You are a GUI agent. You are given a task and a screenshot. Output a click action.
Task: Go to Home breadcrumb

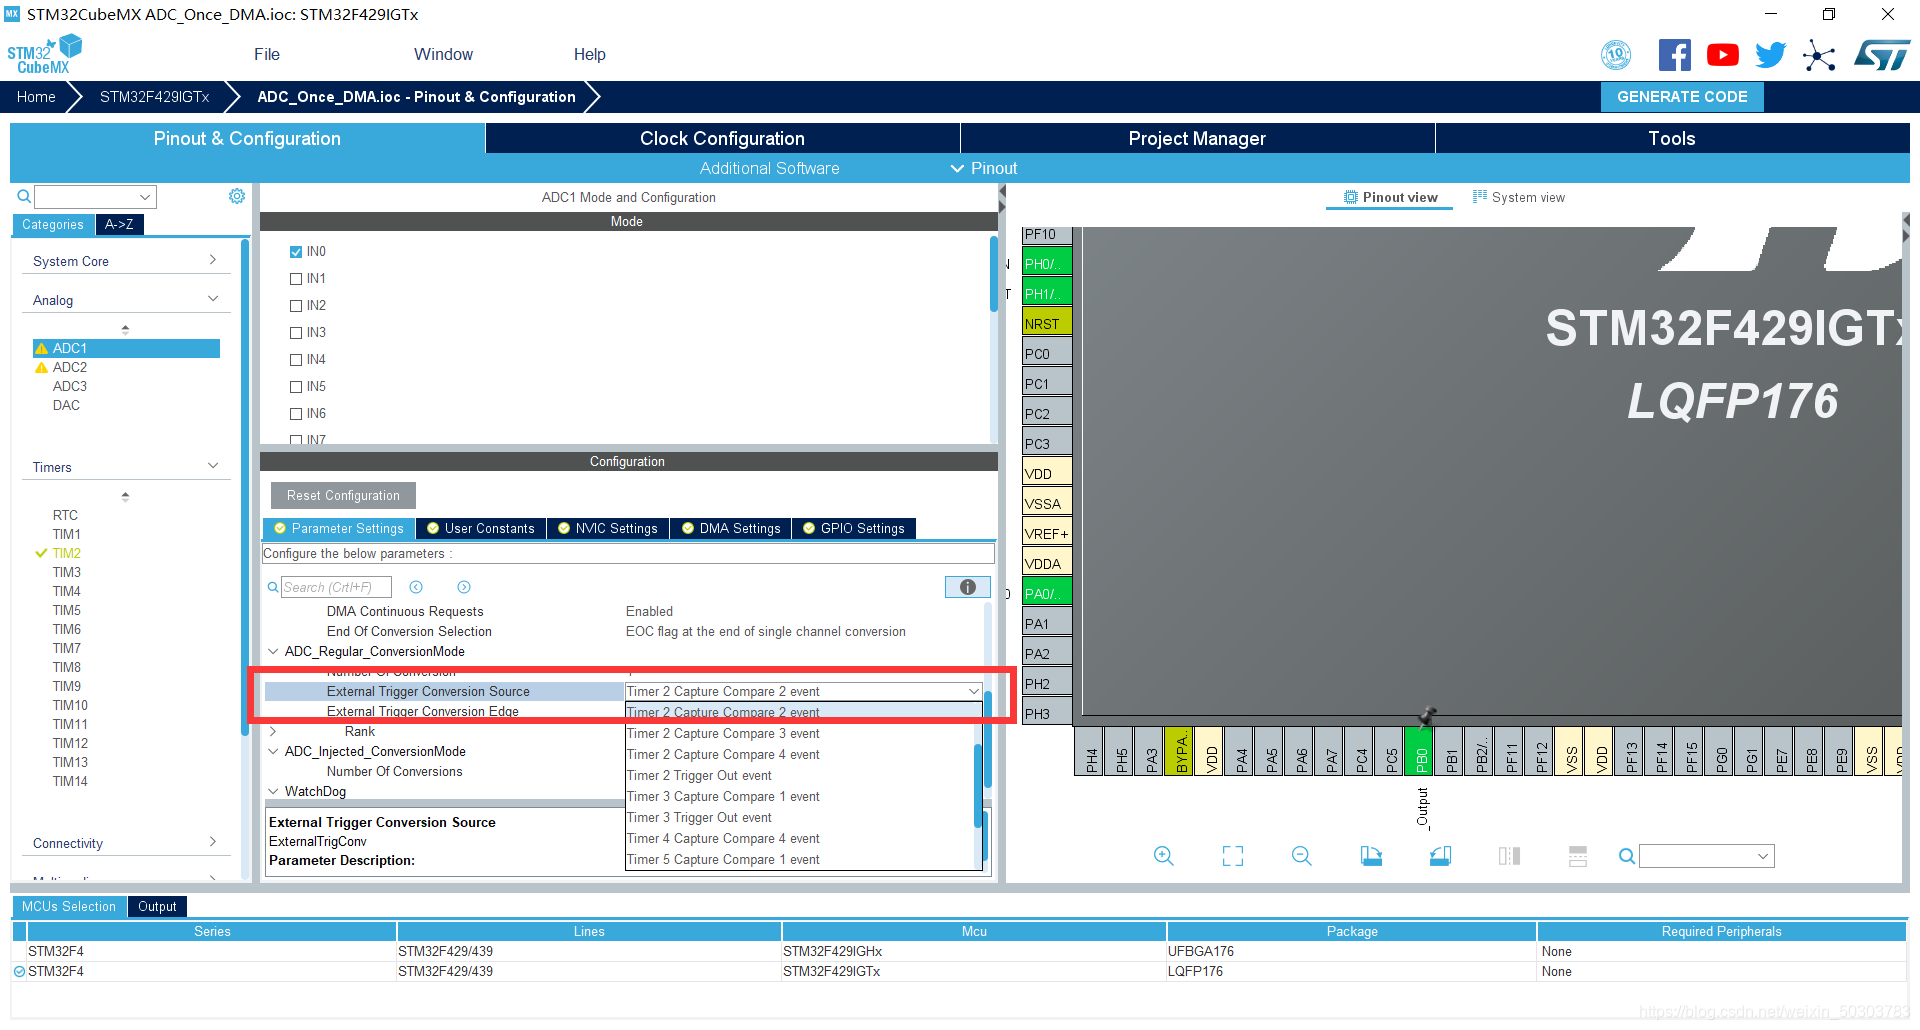(x=36, y=97)
